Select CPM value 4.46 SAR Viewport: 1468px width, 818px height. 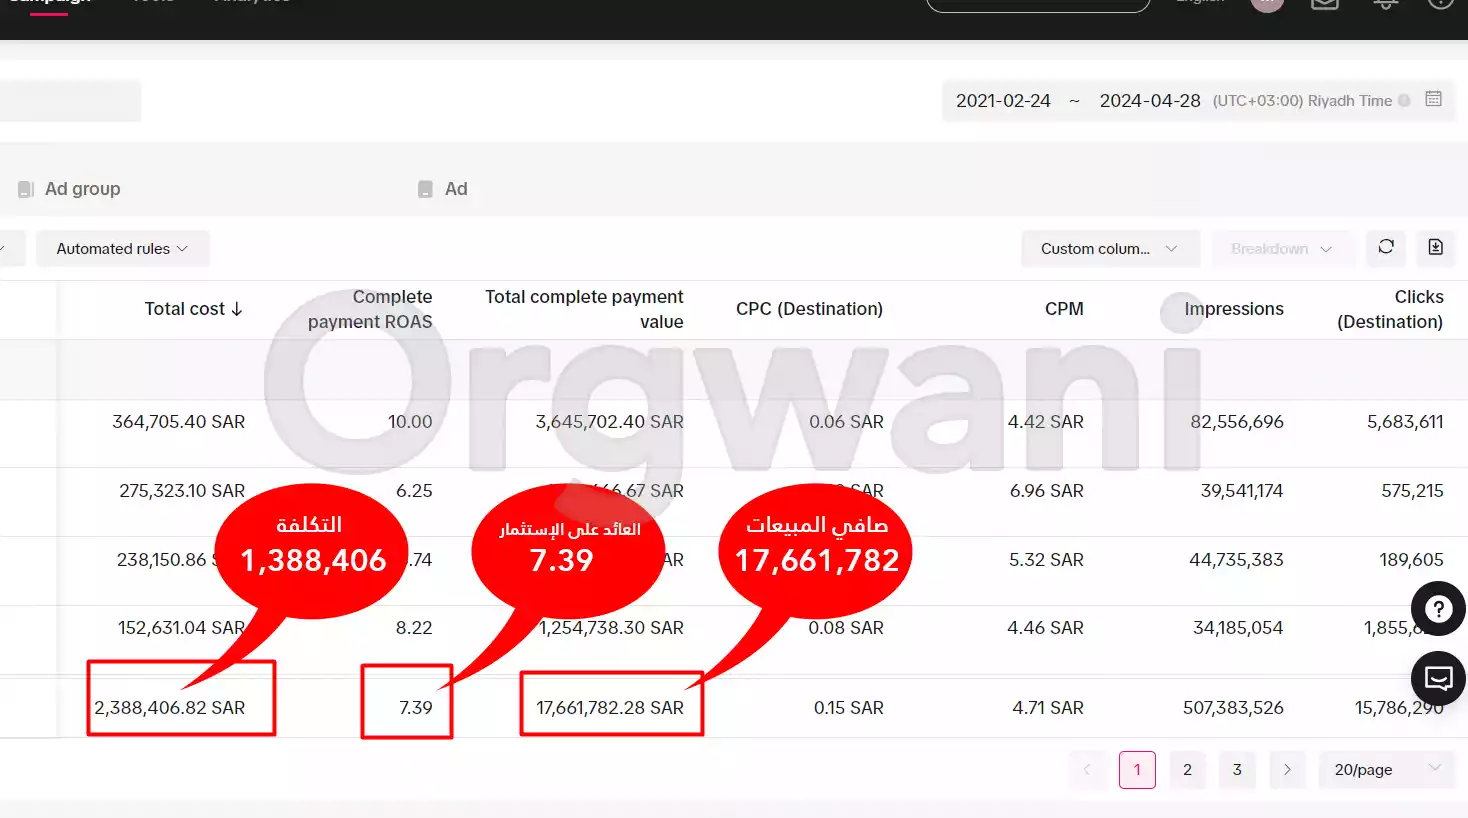pyautogui.click(x=1045, y=628)
